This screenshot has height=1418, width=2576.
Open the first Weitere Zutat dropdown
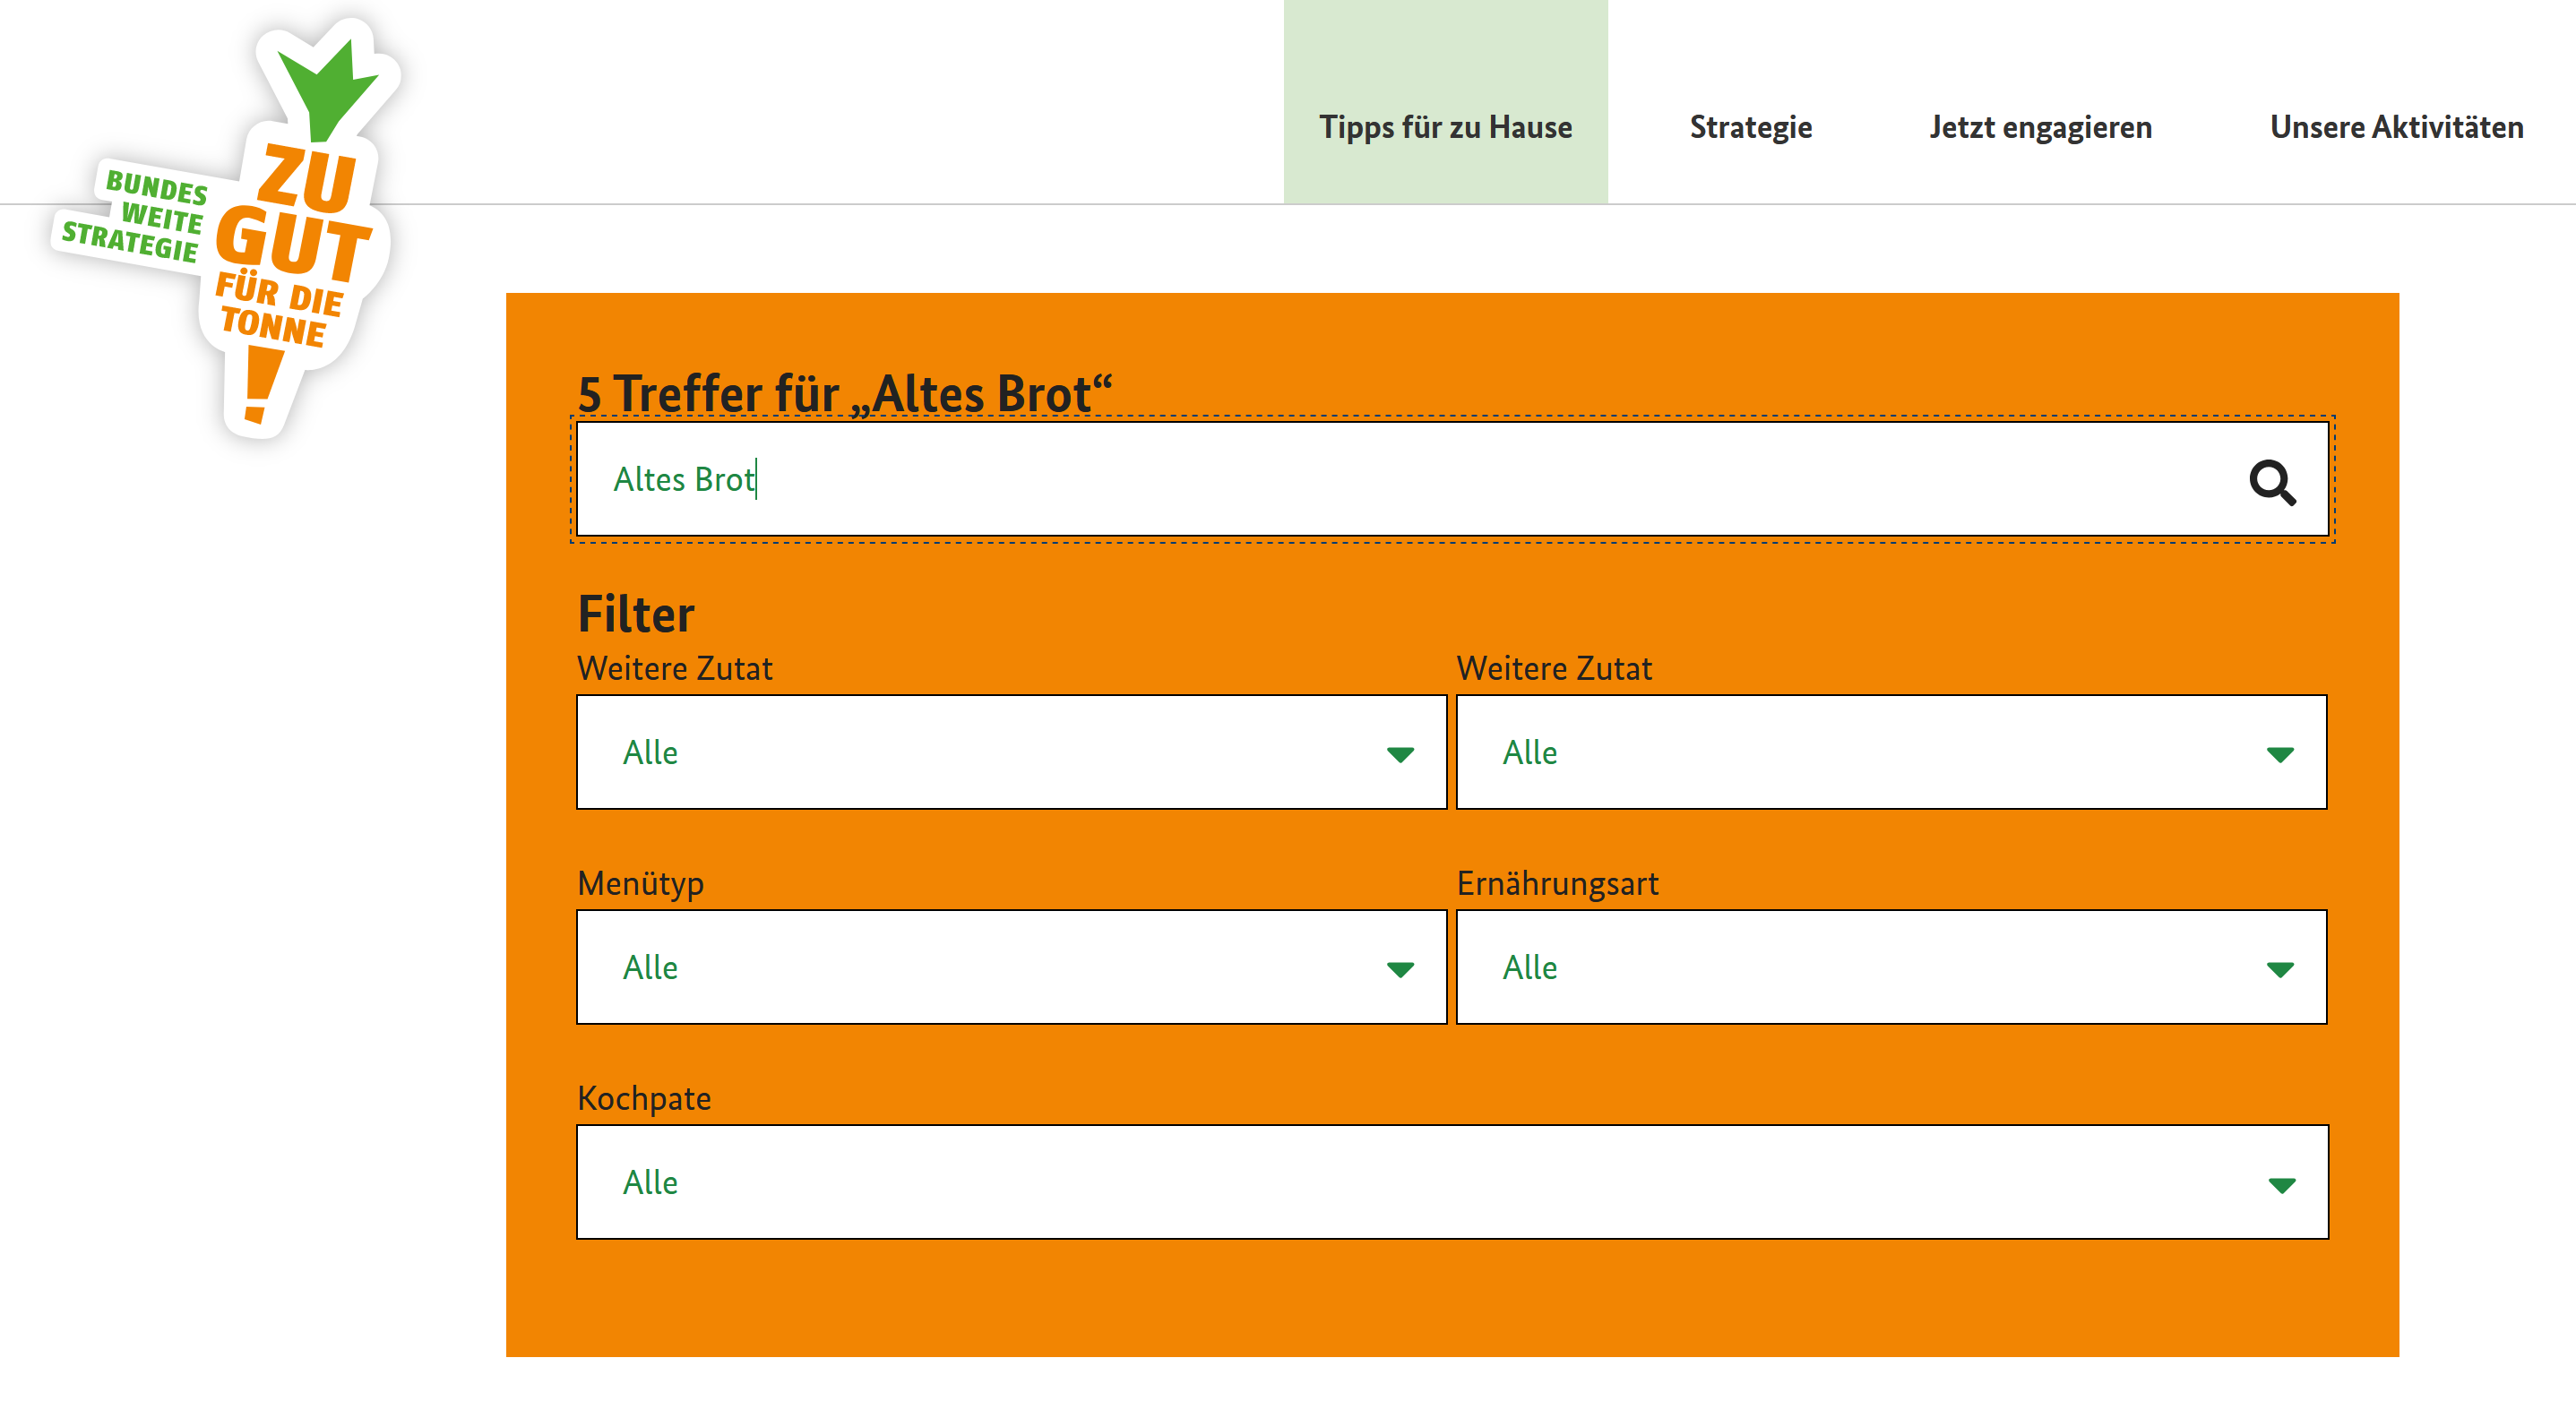(1011, 752)
